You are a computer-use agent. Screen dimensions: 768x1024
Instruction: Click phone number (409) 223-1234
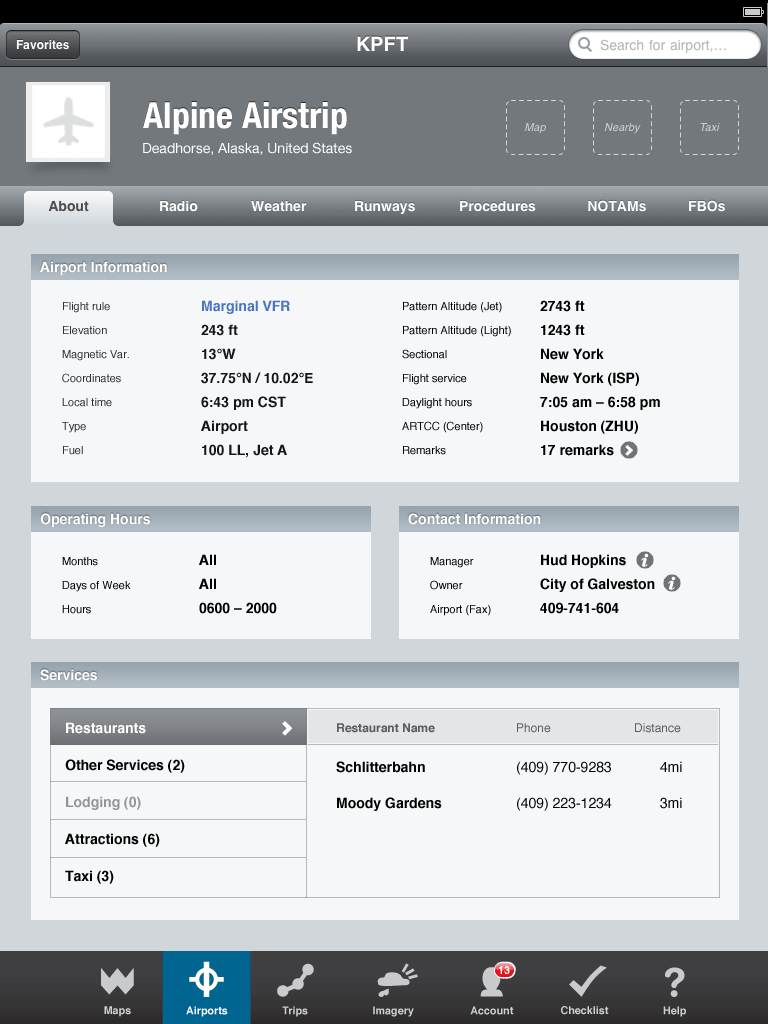tap(564, 803)
